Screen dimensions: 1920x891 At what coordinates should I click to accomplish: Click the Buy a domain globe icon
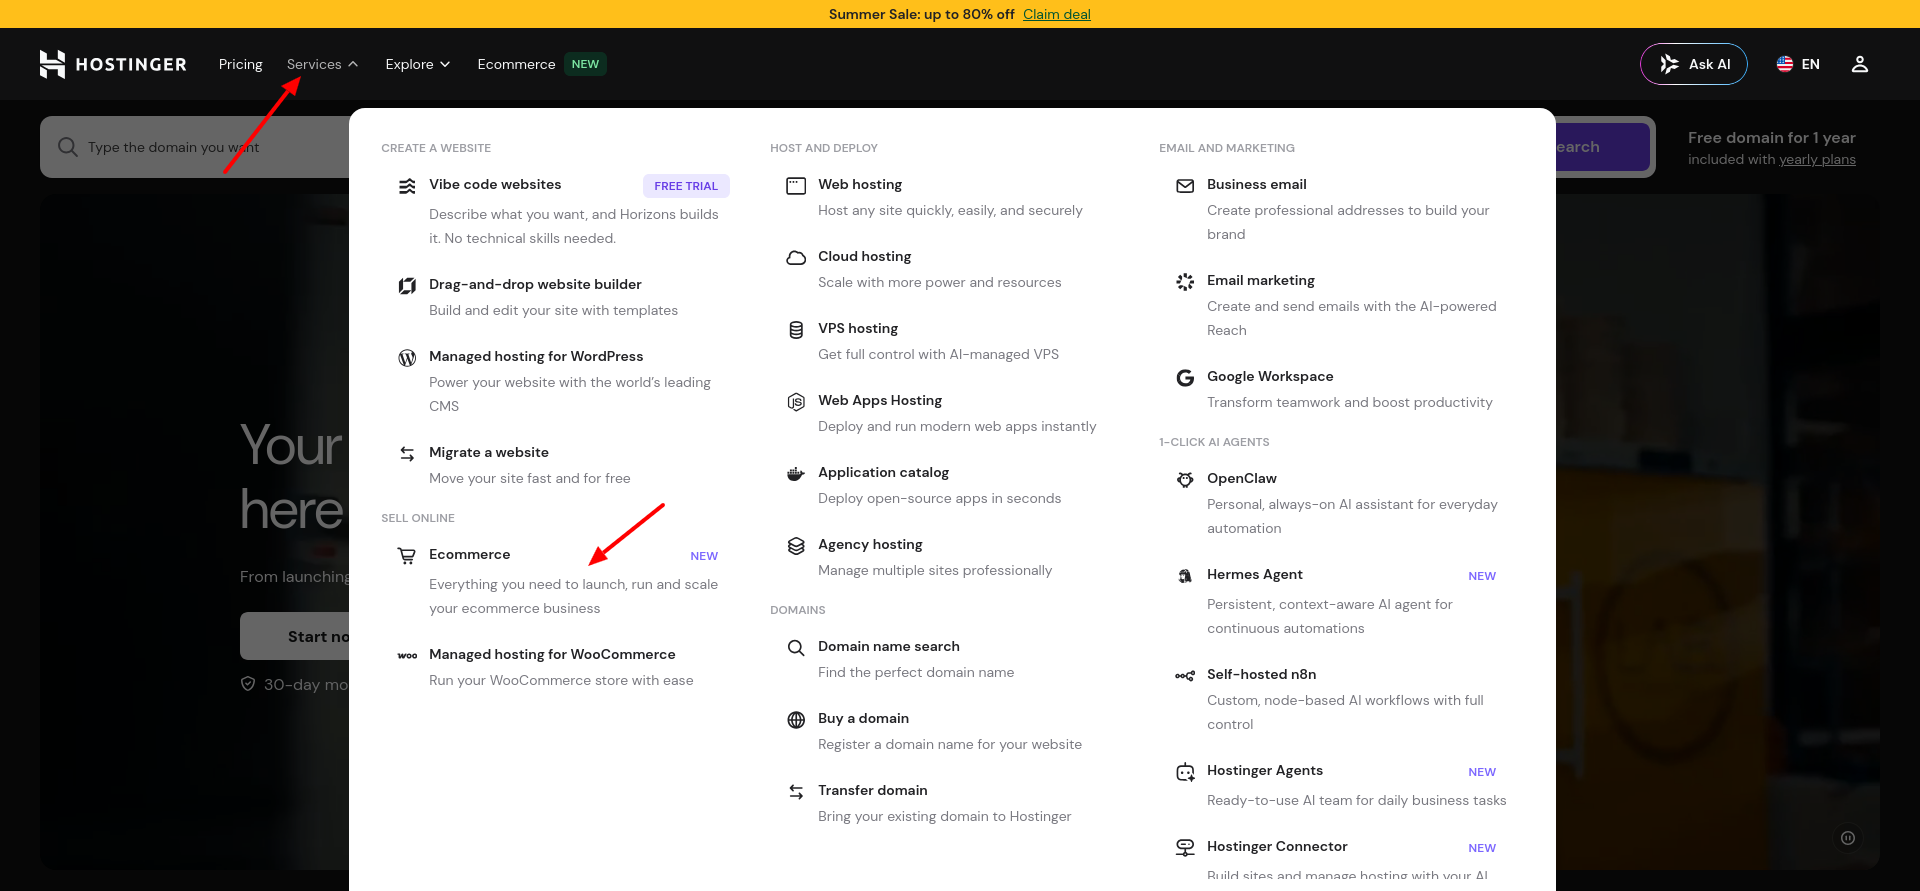pyautogui.click(x=796, y=720)
